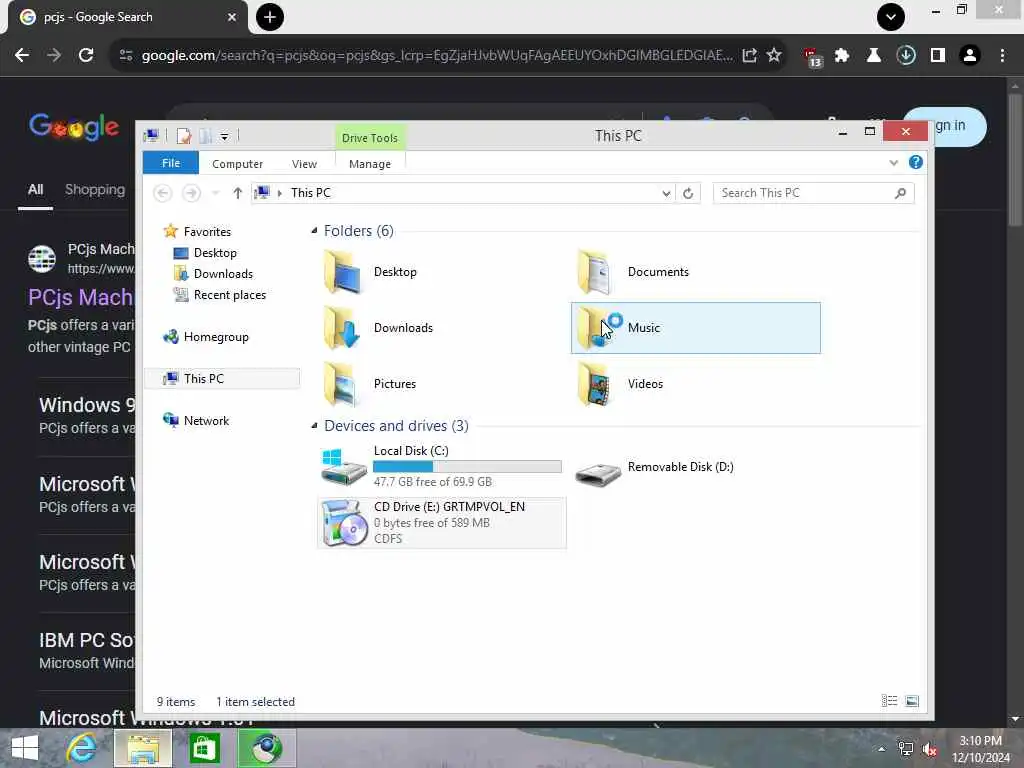
Task: Open the Windows Start button
Action: pyautogui.click(x=25, y=748)
